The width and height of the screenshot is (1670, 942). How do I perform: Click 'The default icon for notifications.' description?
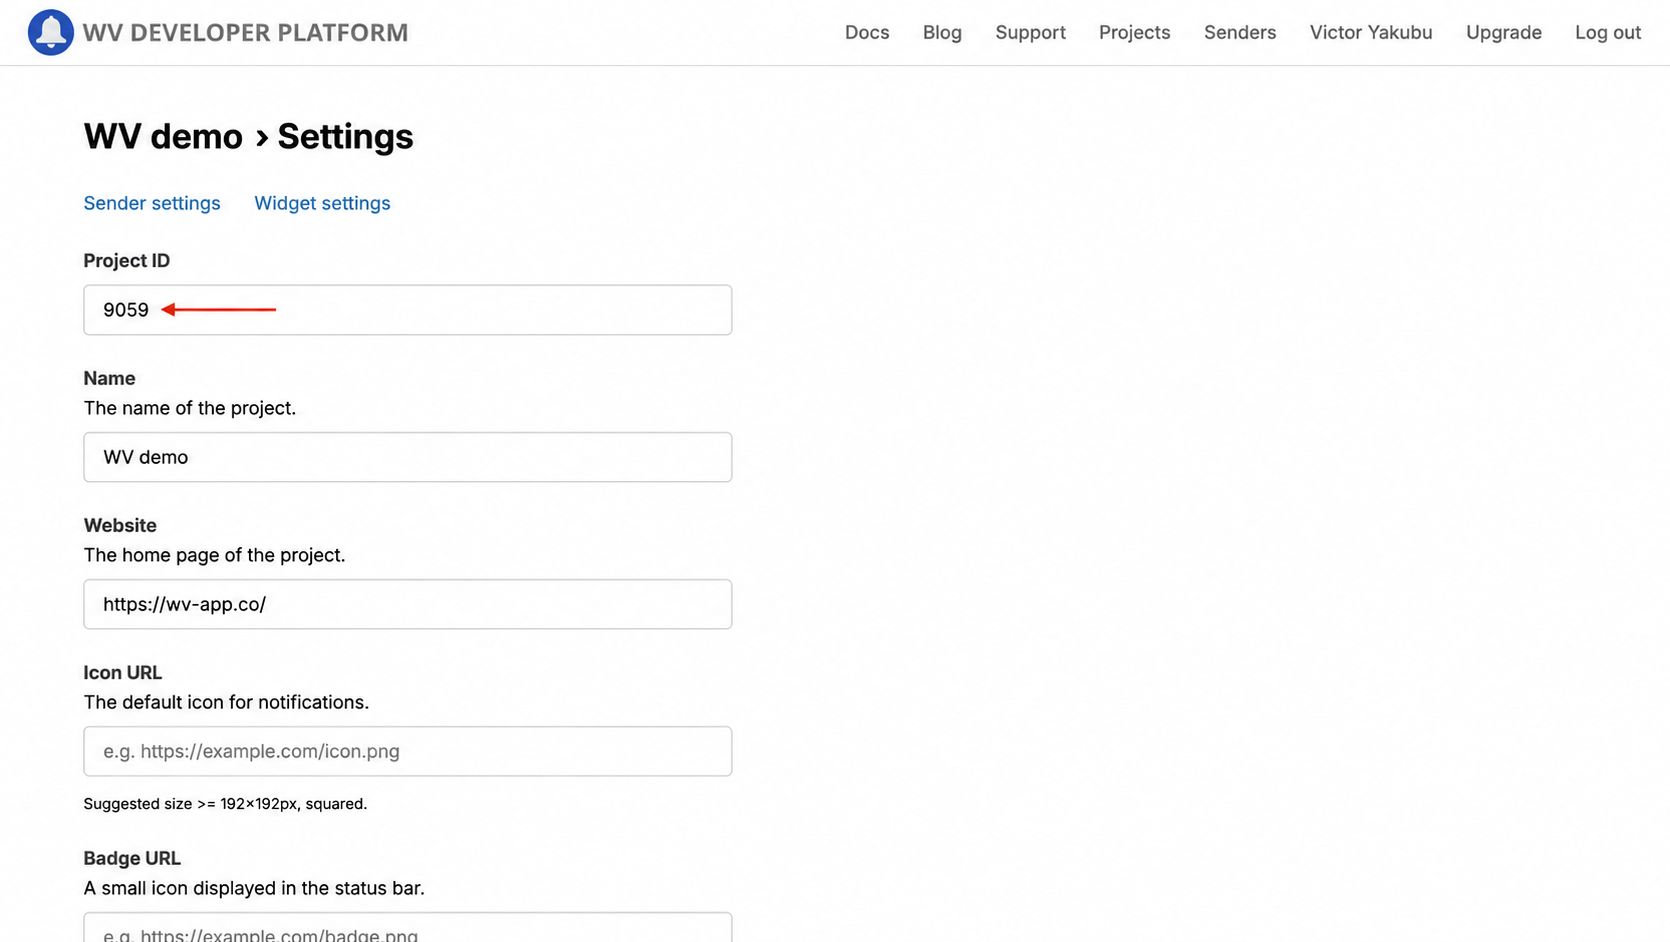tap(226, 702)
